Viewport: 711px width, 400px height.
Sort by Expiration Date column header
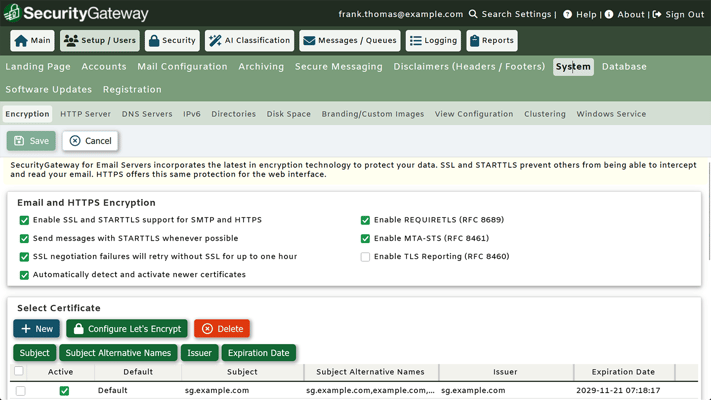tap(624, 372)
